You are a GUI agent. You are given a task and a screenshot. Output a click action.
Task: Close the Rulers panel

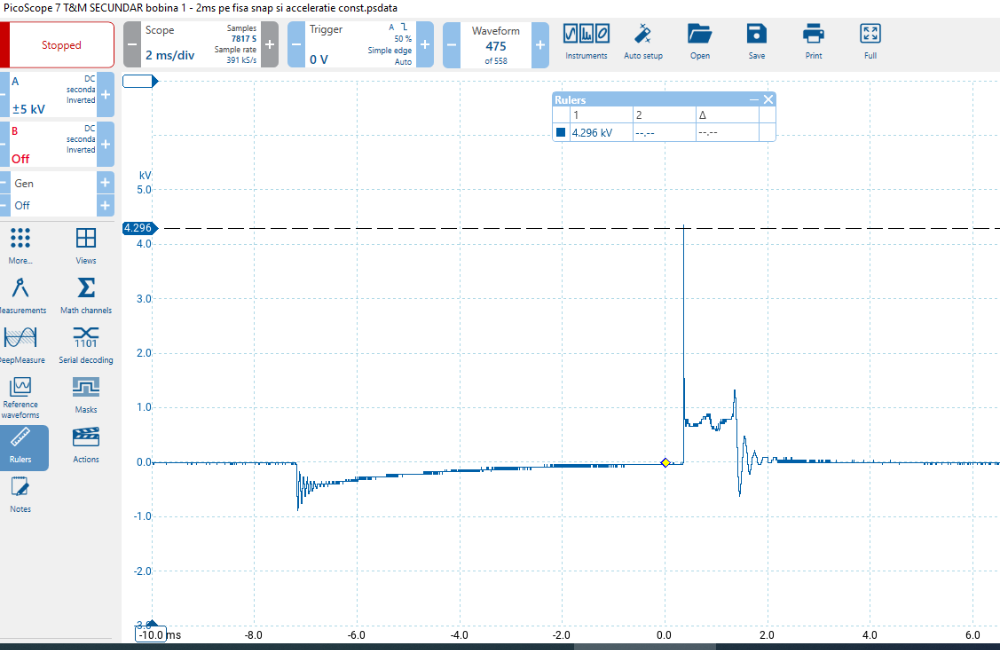point(768,99)
